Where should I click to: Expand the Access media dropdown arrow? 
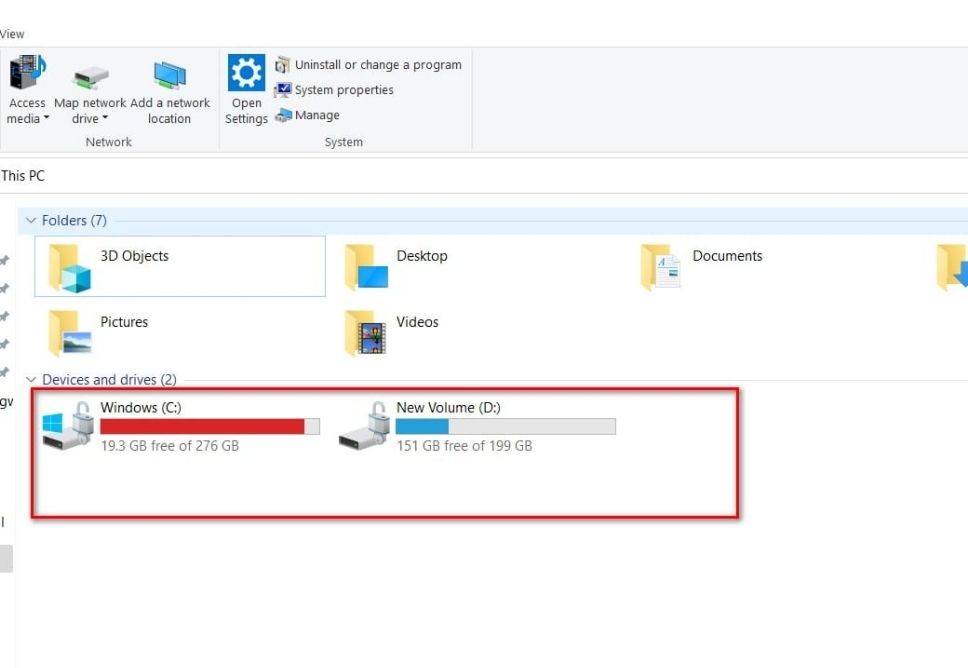[x=46, y=119]
